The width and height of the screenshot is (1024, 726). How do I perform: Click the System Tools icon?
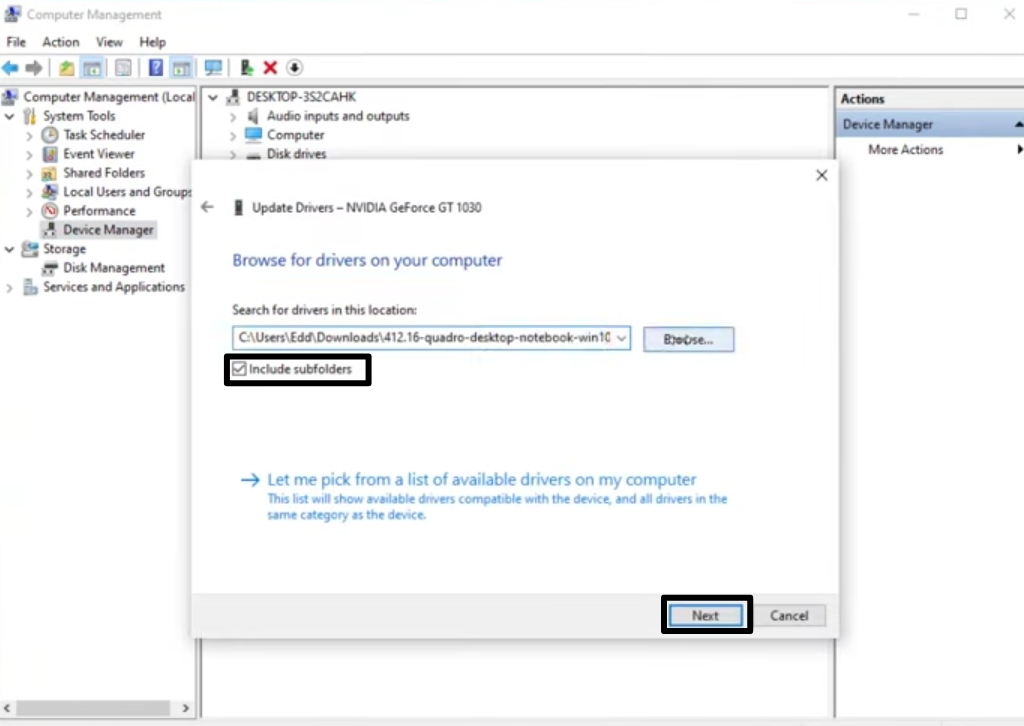click(x=30, y=116)
